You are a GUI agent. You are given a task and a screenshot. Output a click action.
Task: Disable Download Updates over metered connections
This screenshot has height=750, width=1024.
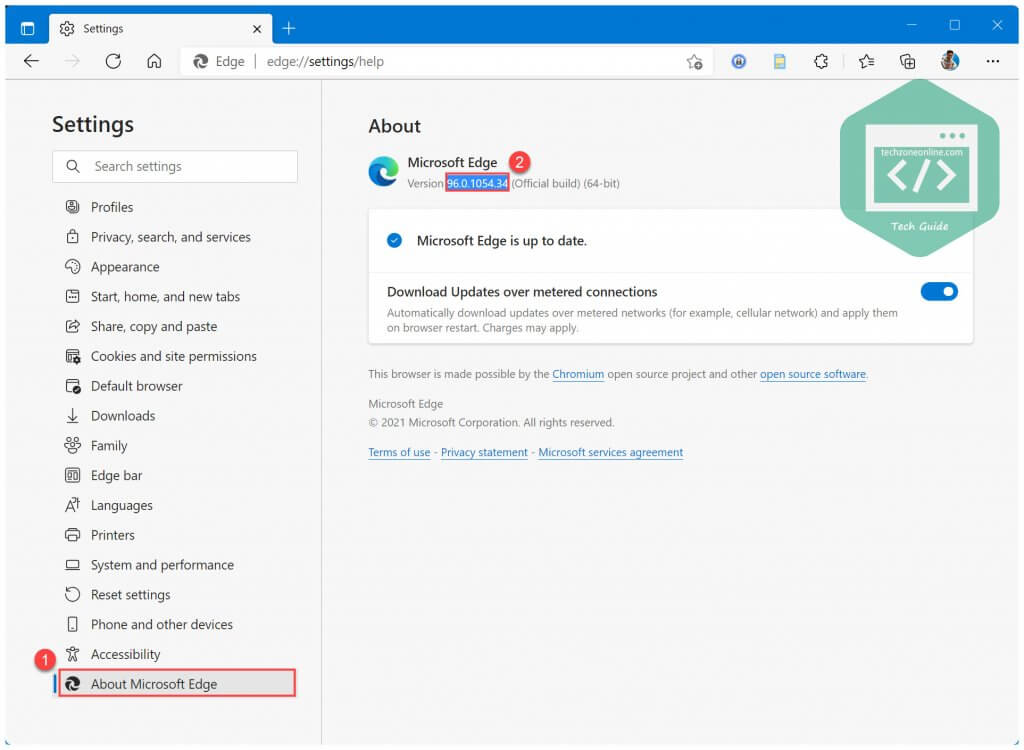coord(938,291)
